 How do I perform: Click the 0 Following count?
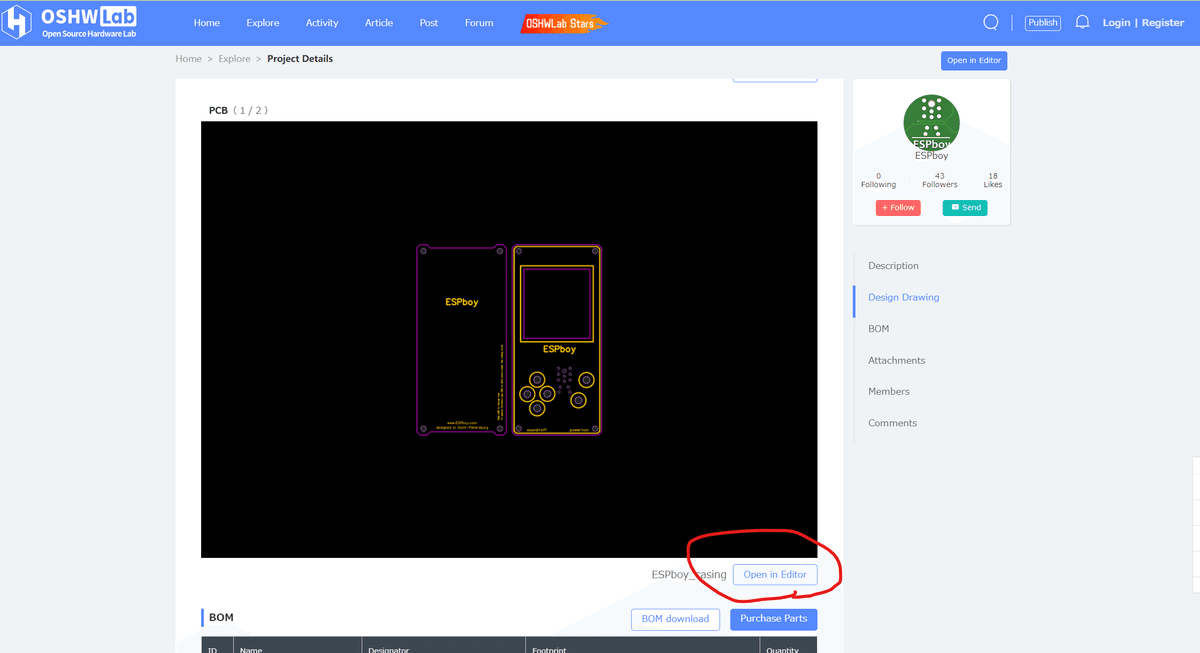pos(878,180)
